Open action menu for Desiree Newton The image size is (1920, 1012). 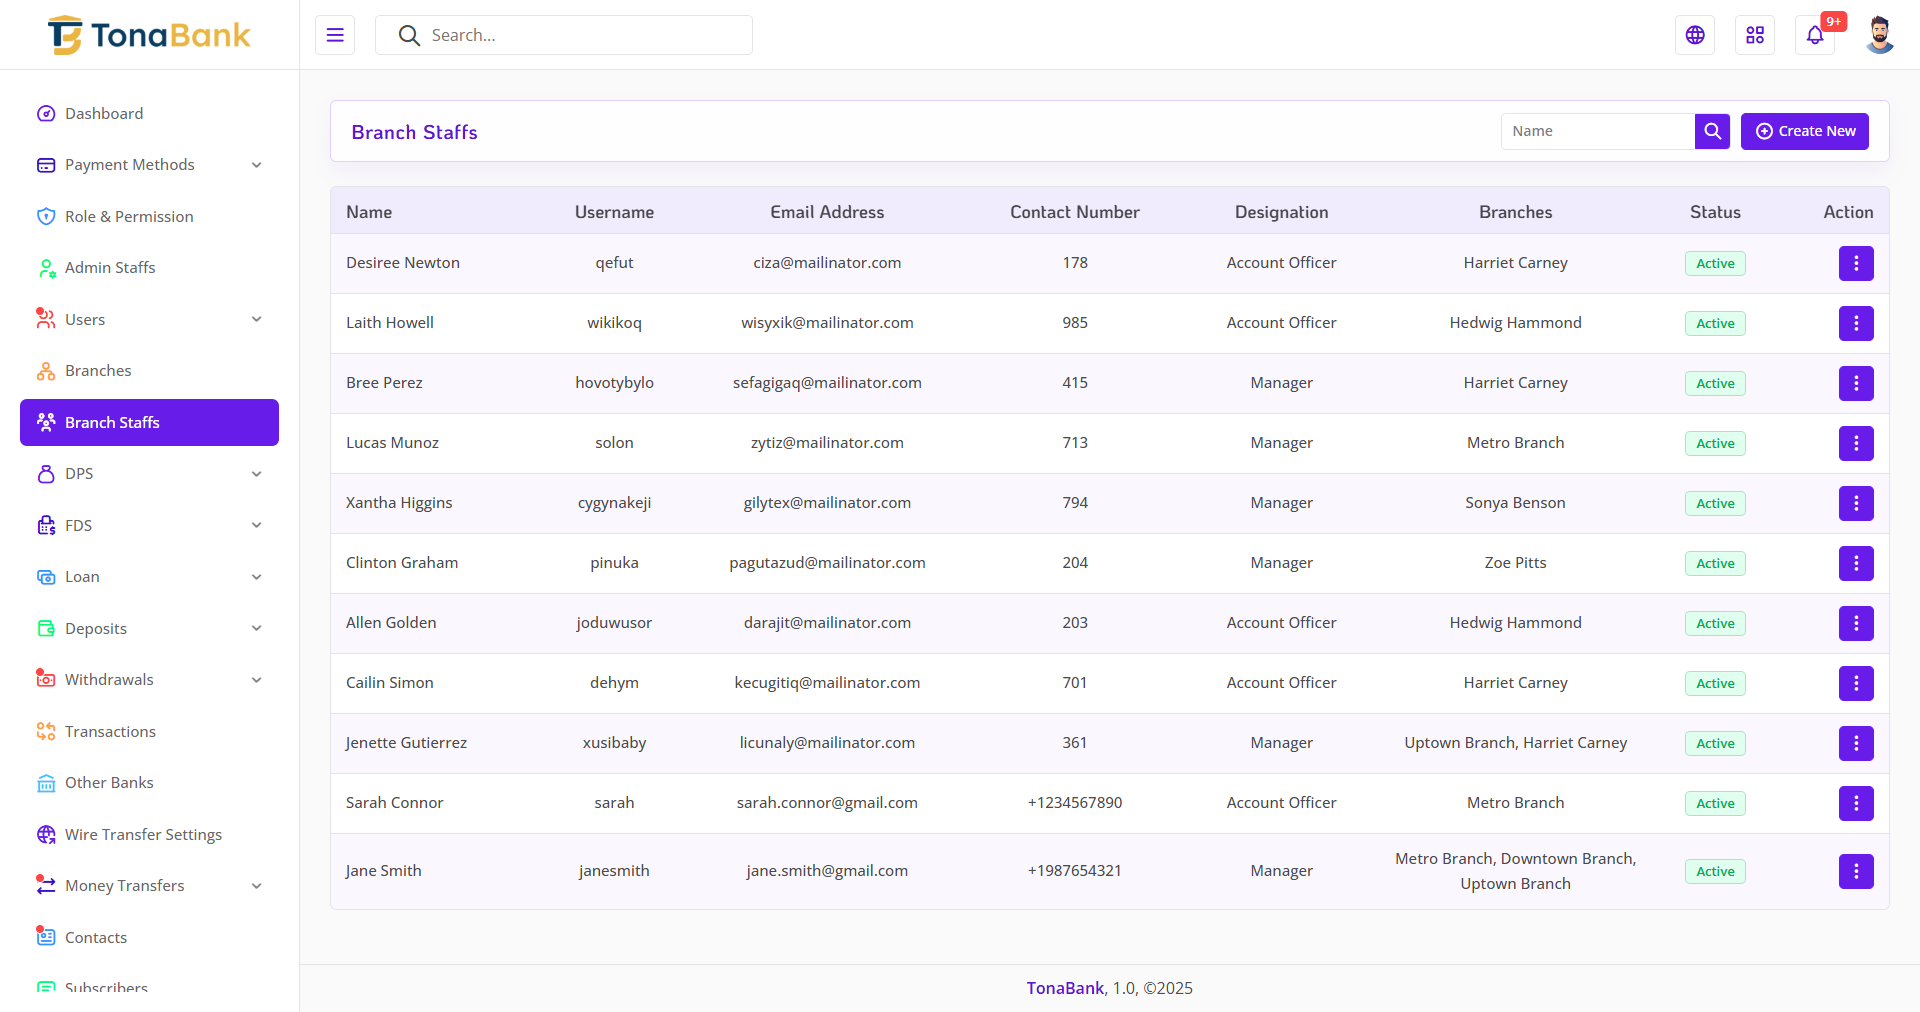[x=1856, y=263]
